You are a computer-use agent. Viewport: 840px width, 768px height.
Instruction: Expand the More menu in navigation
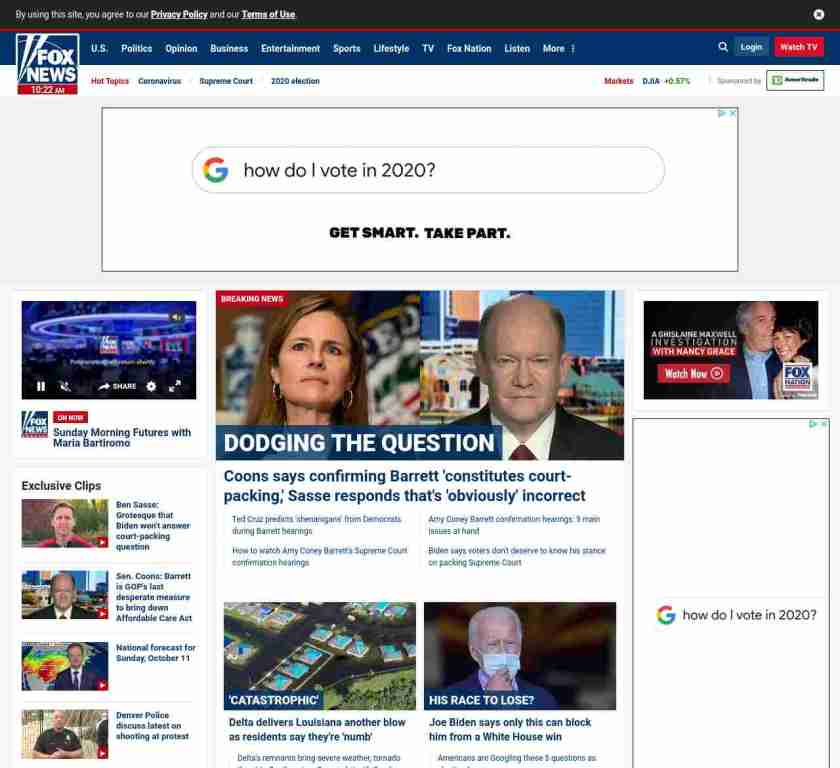[x=558, y=48]
